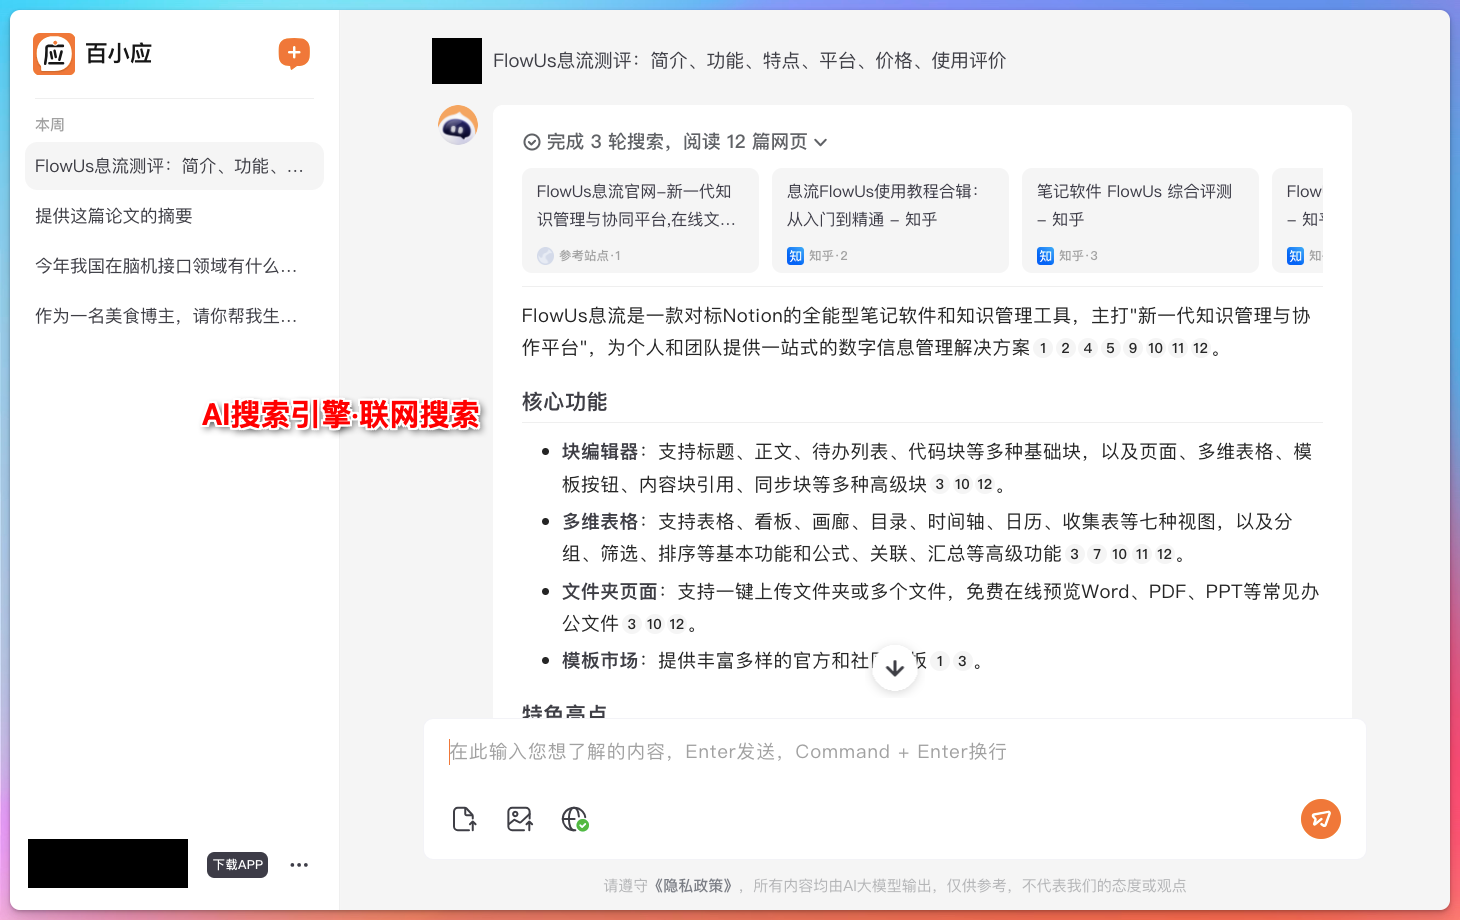Click the message input field

895,752
